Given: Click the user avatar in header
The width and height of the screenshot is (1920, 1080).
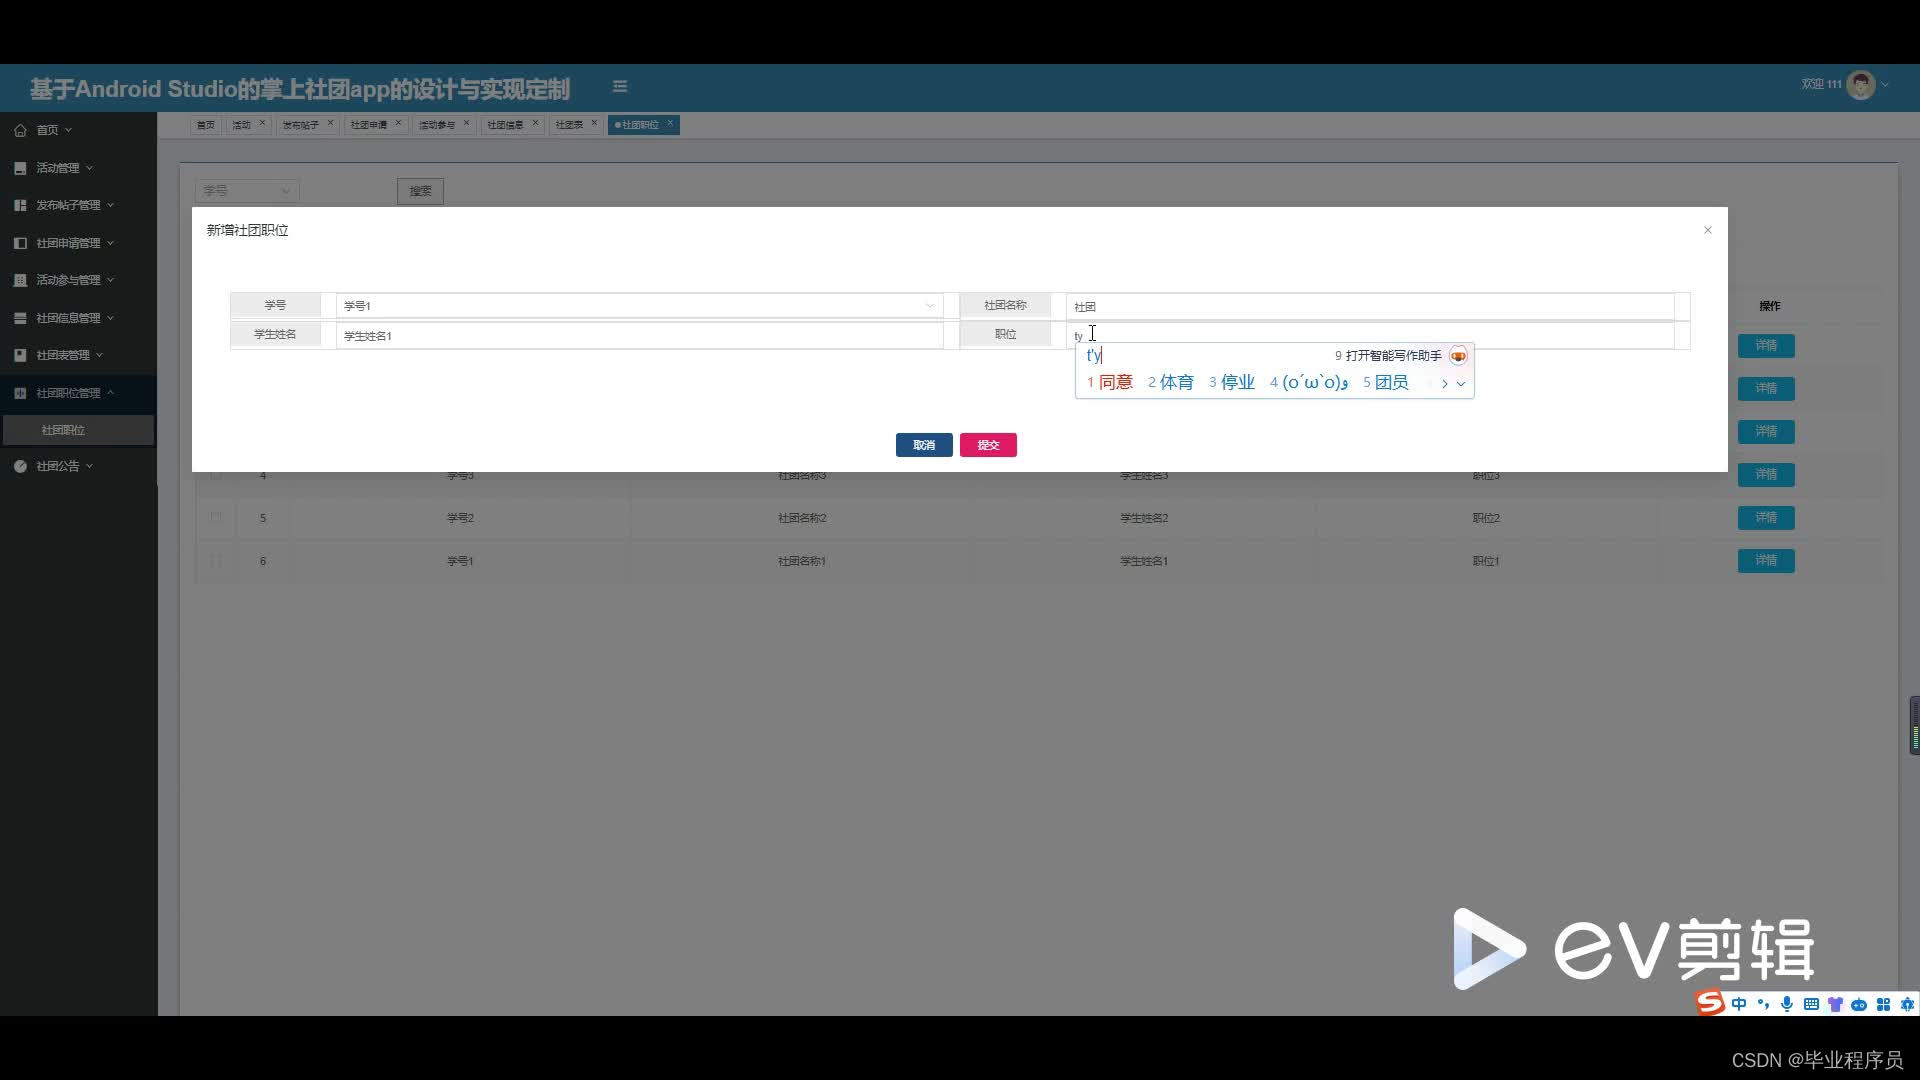Looking at the screenshot, I should [1860, 85].
